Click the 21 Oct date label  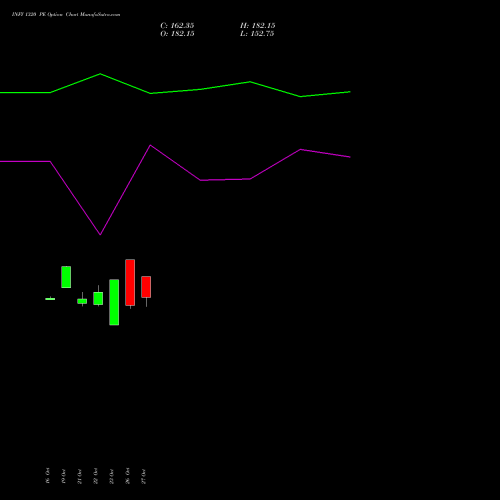coord(80,476)
